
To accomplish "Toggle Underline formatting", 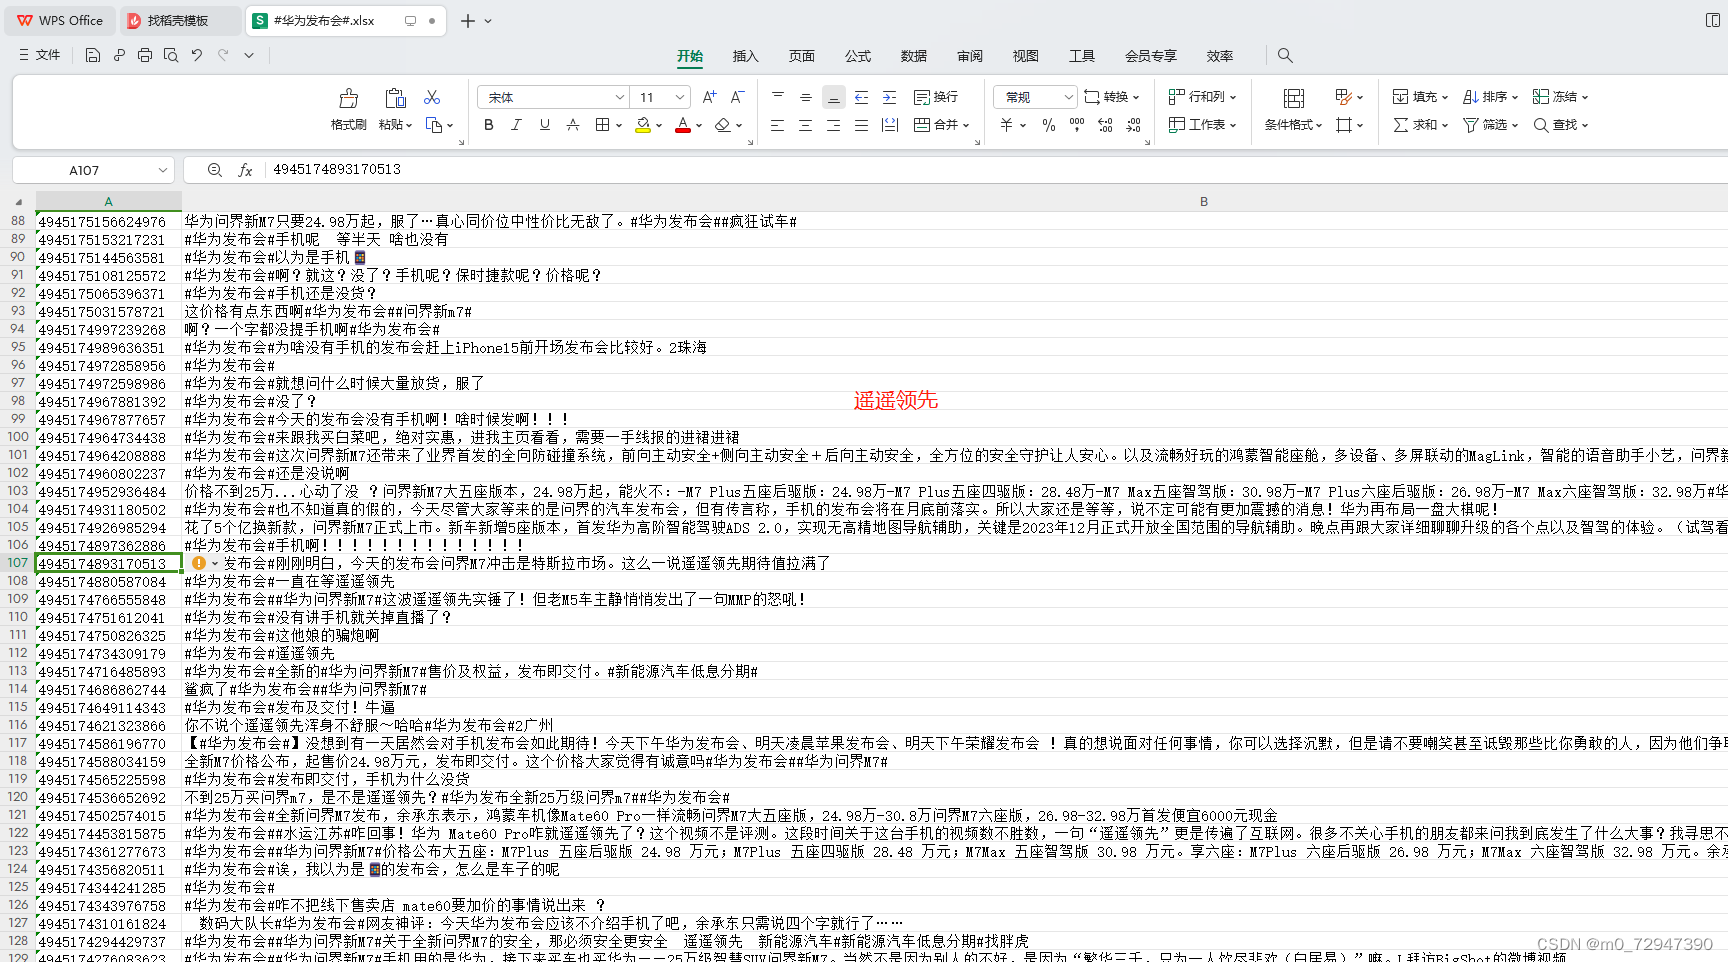I will pos(544,125).
